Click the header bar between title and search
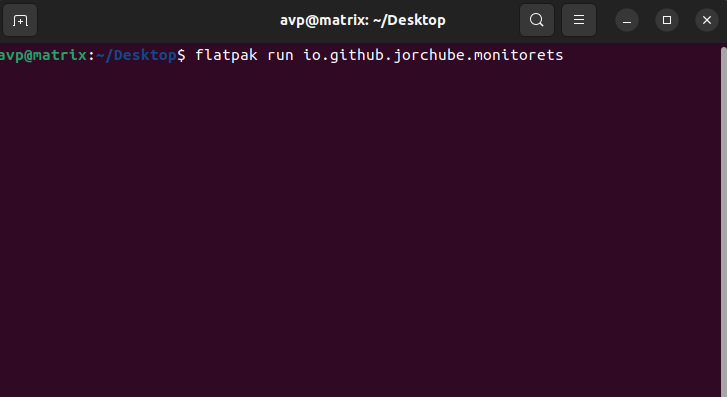 point(482,20)
